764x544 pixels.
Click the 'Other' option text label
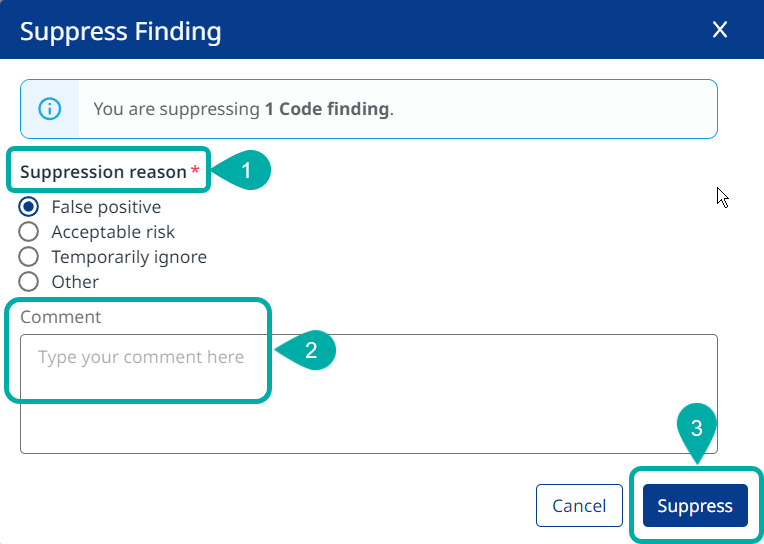tap(75, 282)
